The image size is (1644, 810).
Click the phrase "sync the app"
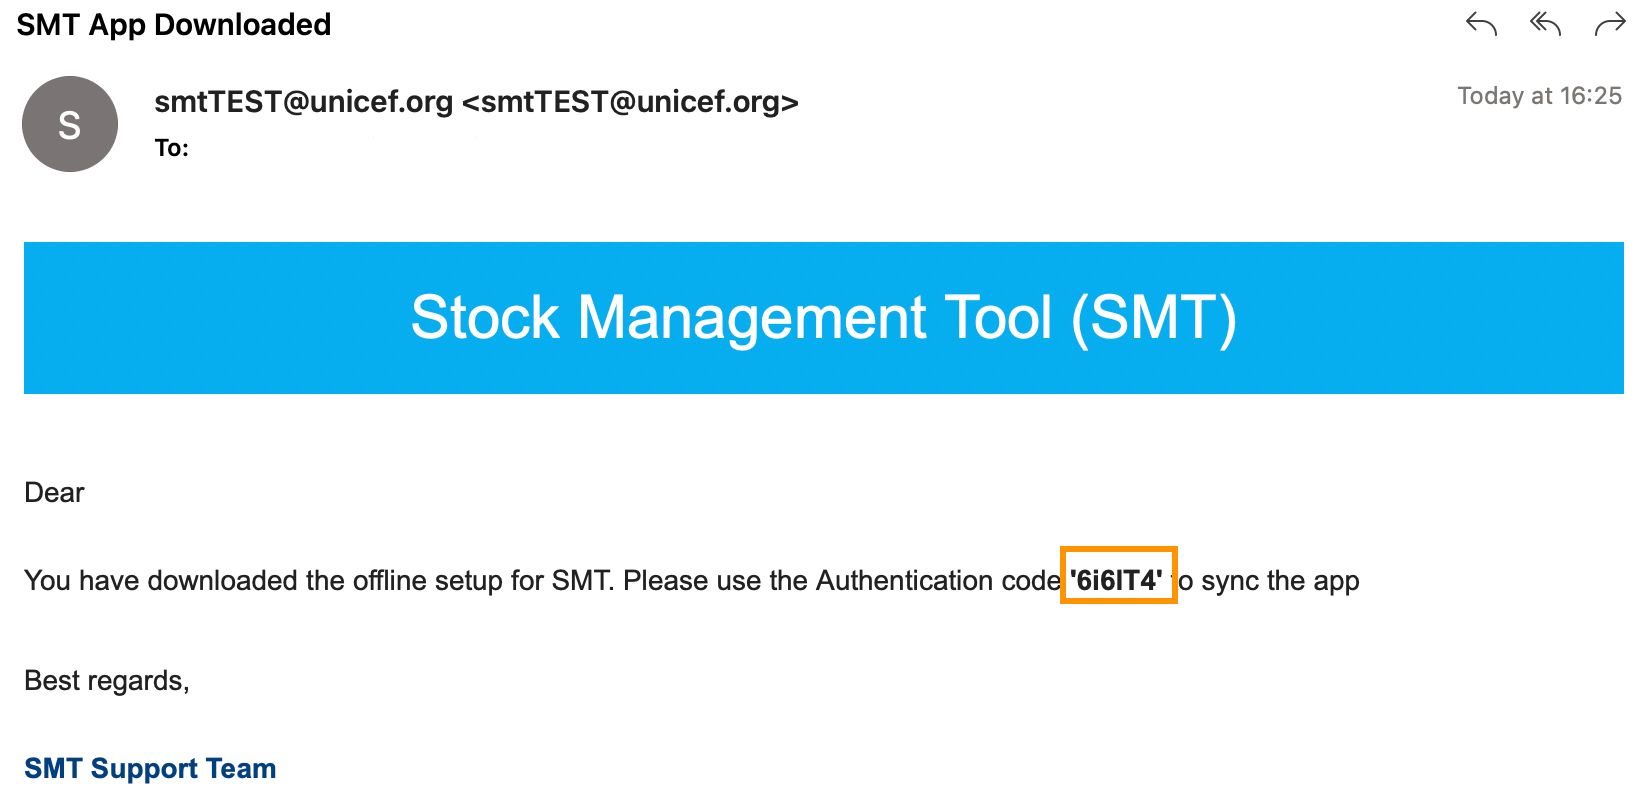pyautogui.click(x=1280, y=581)
